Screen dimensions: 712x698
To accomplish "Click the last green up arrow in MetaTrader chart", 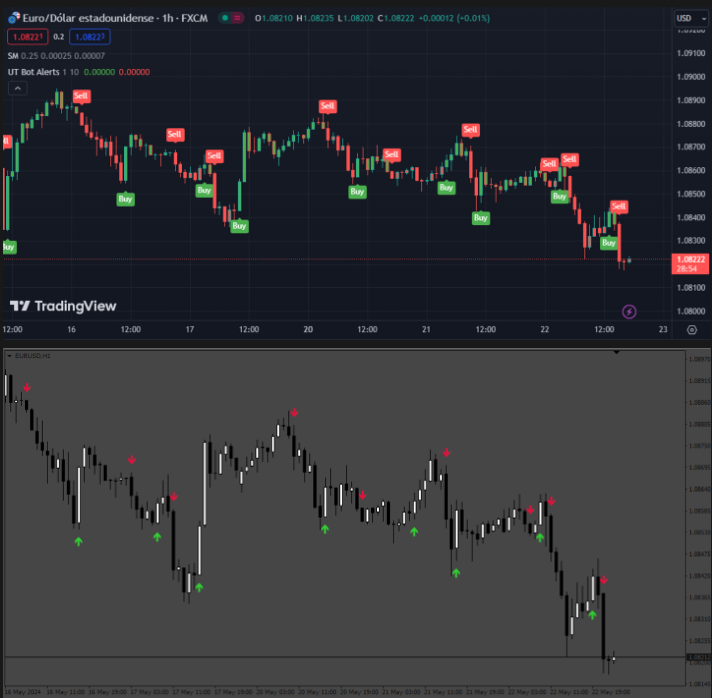I will 592,615.
